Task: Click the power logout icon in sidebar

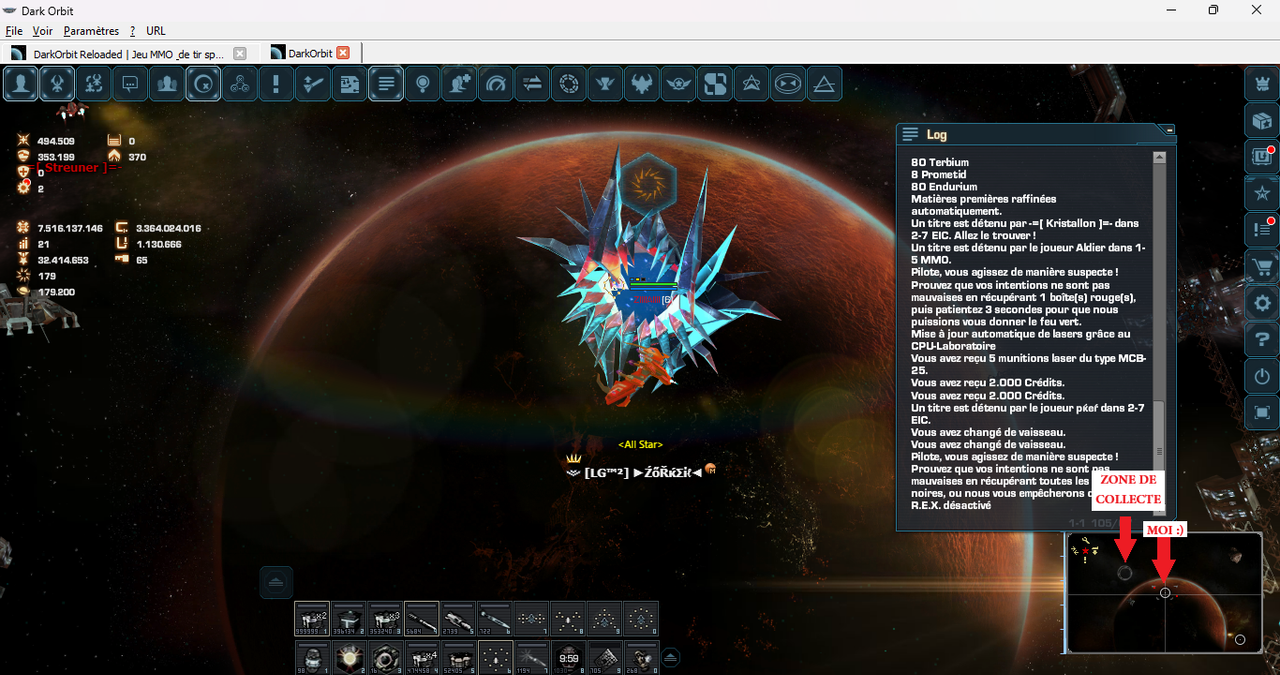Action: click(x=1261, y=377)
